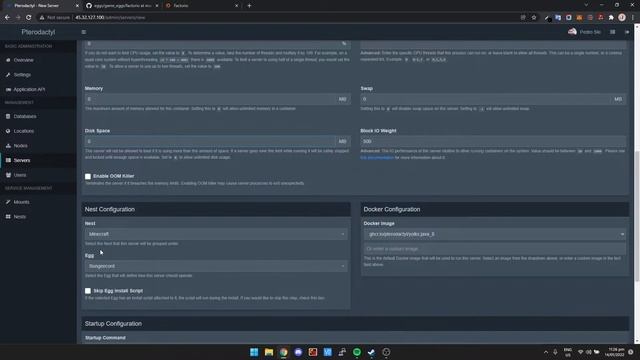
Task: Reload the page
Action: tap(29, 18)
